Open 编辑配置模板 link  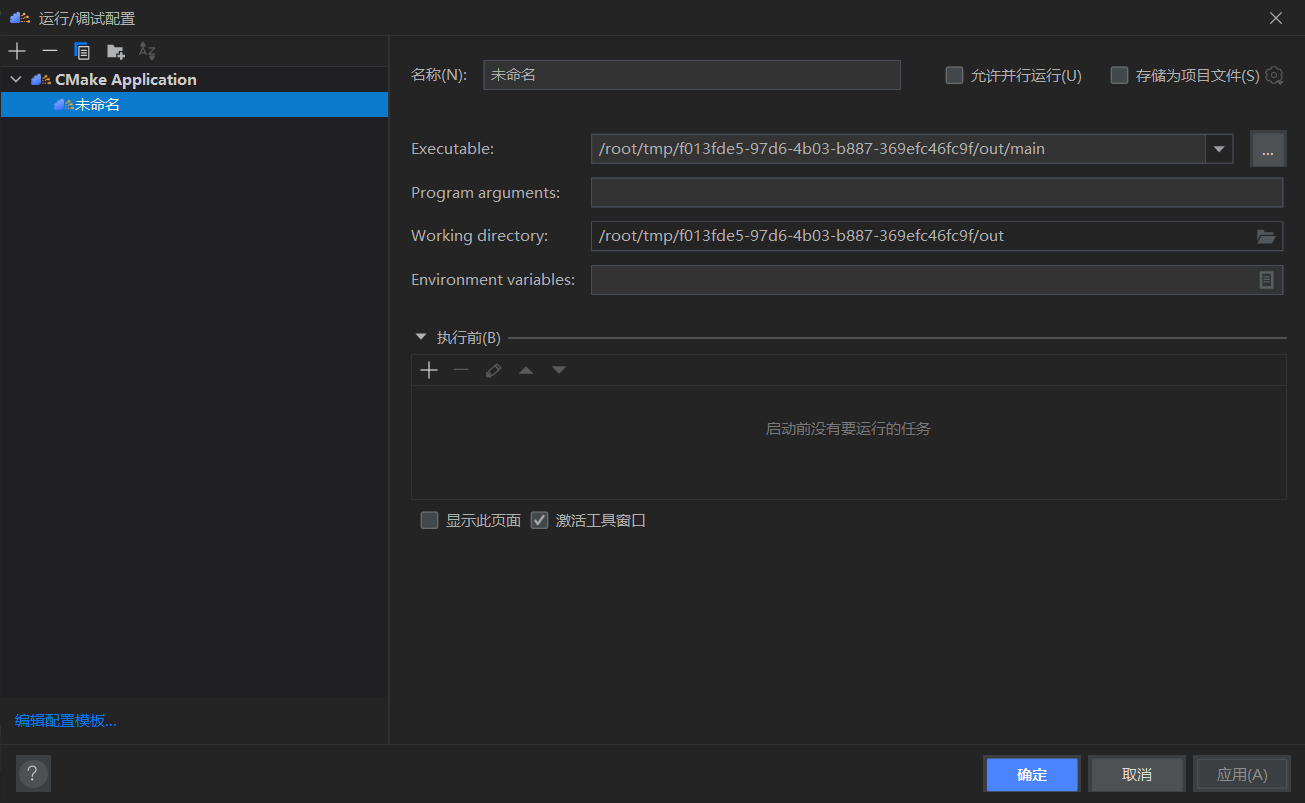[65, 720]
